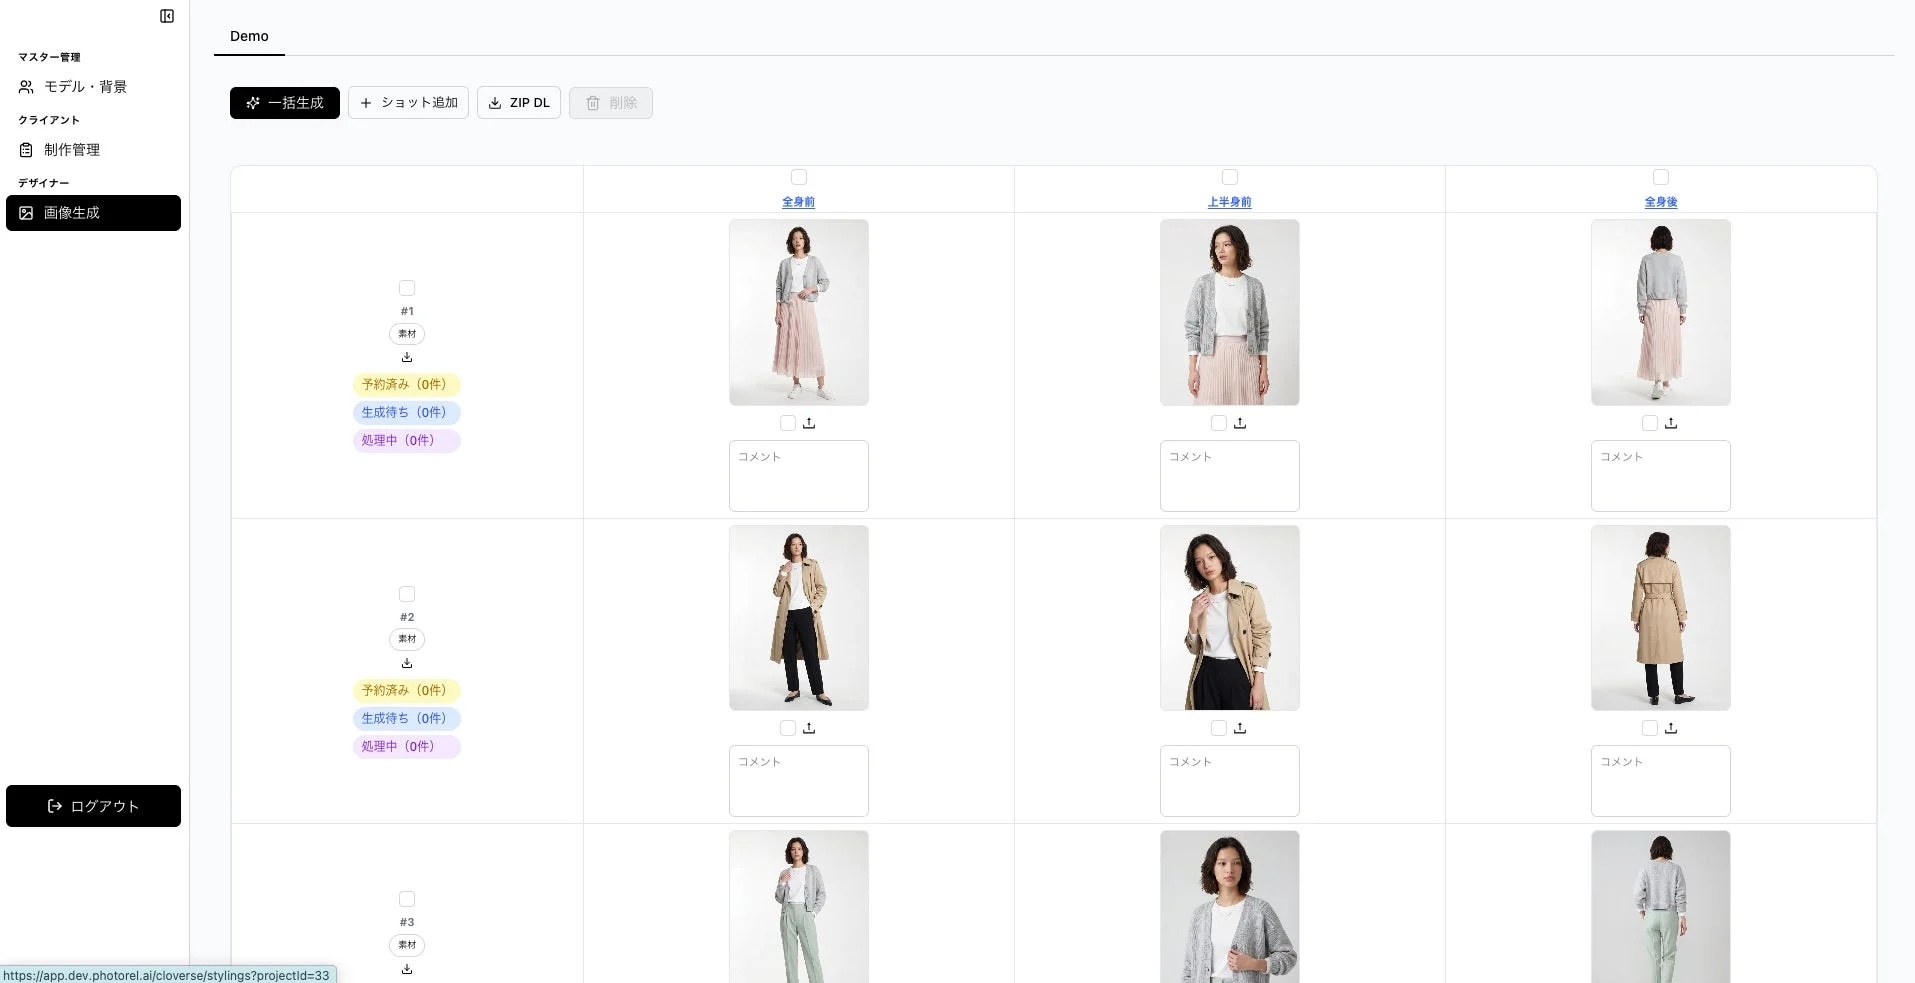The width and height of the screenshot is (1915, 983).
Task: Click upload icon below row #2 全身後 image
Action: 1671,728
